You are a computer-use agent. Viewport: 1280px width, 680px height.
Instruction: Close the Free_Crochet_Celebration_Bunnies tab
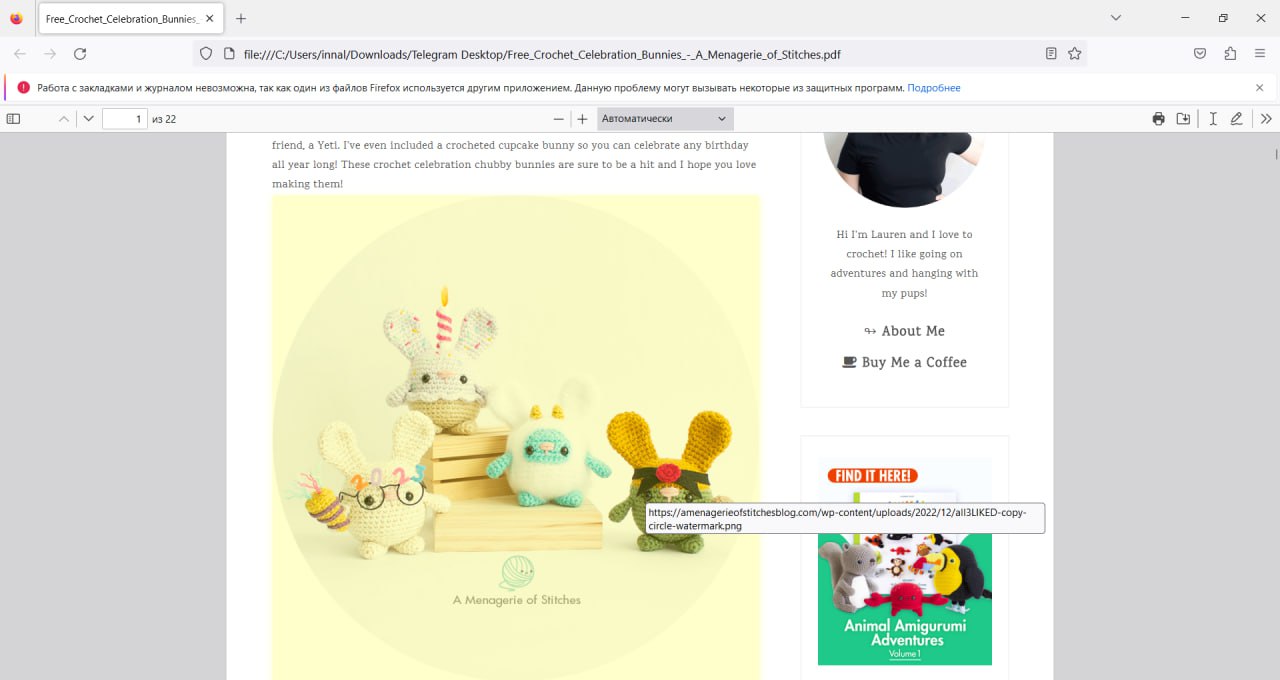click(x=209, y=18)
